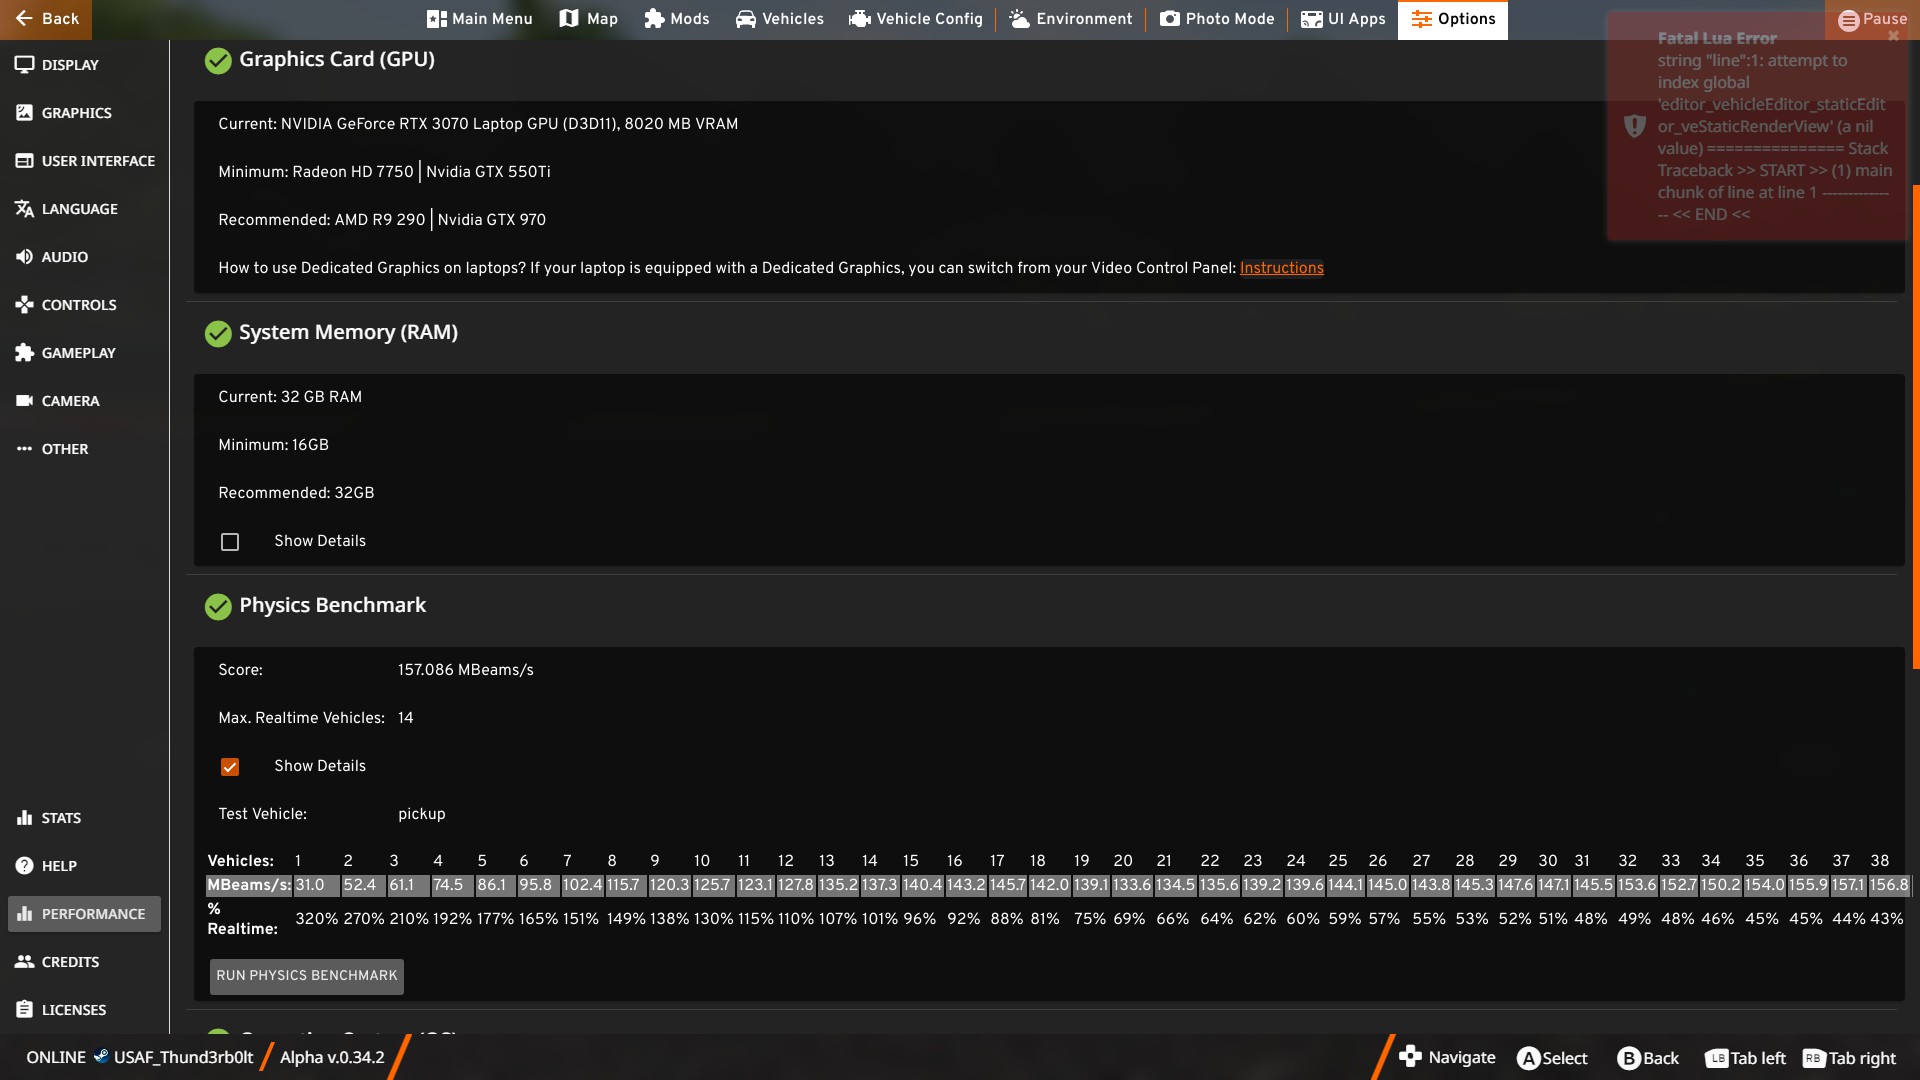The width and height of the screenshot is (1920, 1080).
Task: Go to Gameplay settings label
Action: (79, 353)
